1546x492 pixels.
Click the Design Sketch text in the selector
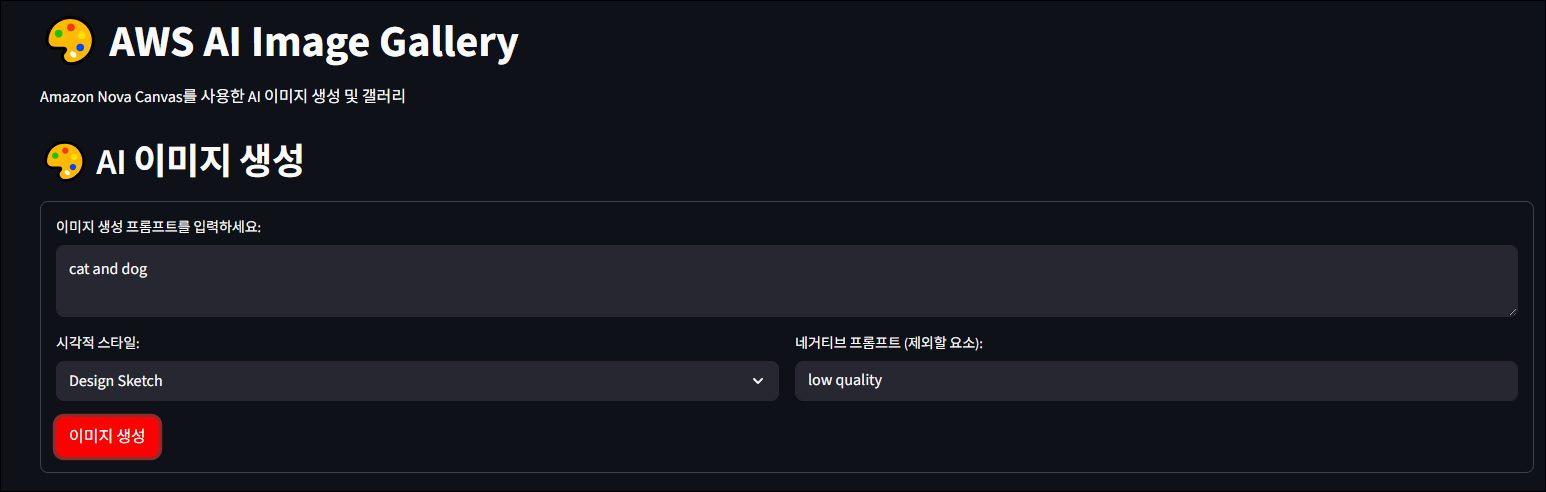pos(116,381)
